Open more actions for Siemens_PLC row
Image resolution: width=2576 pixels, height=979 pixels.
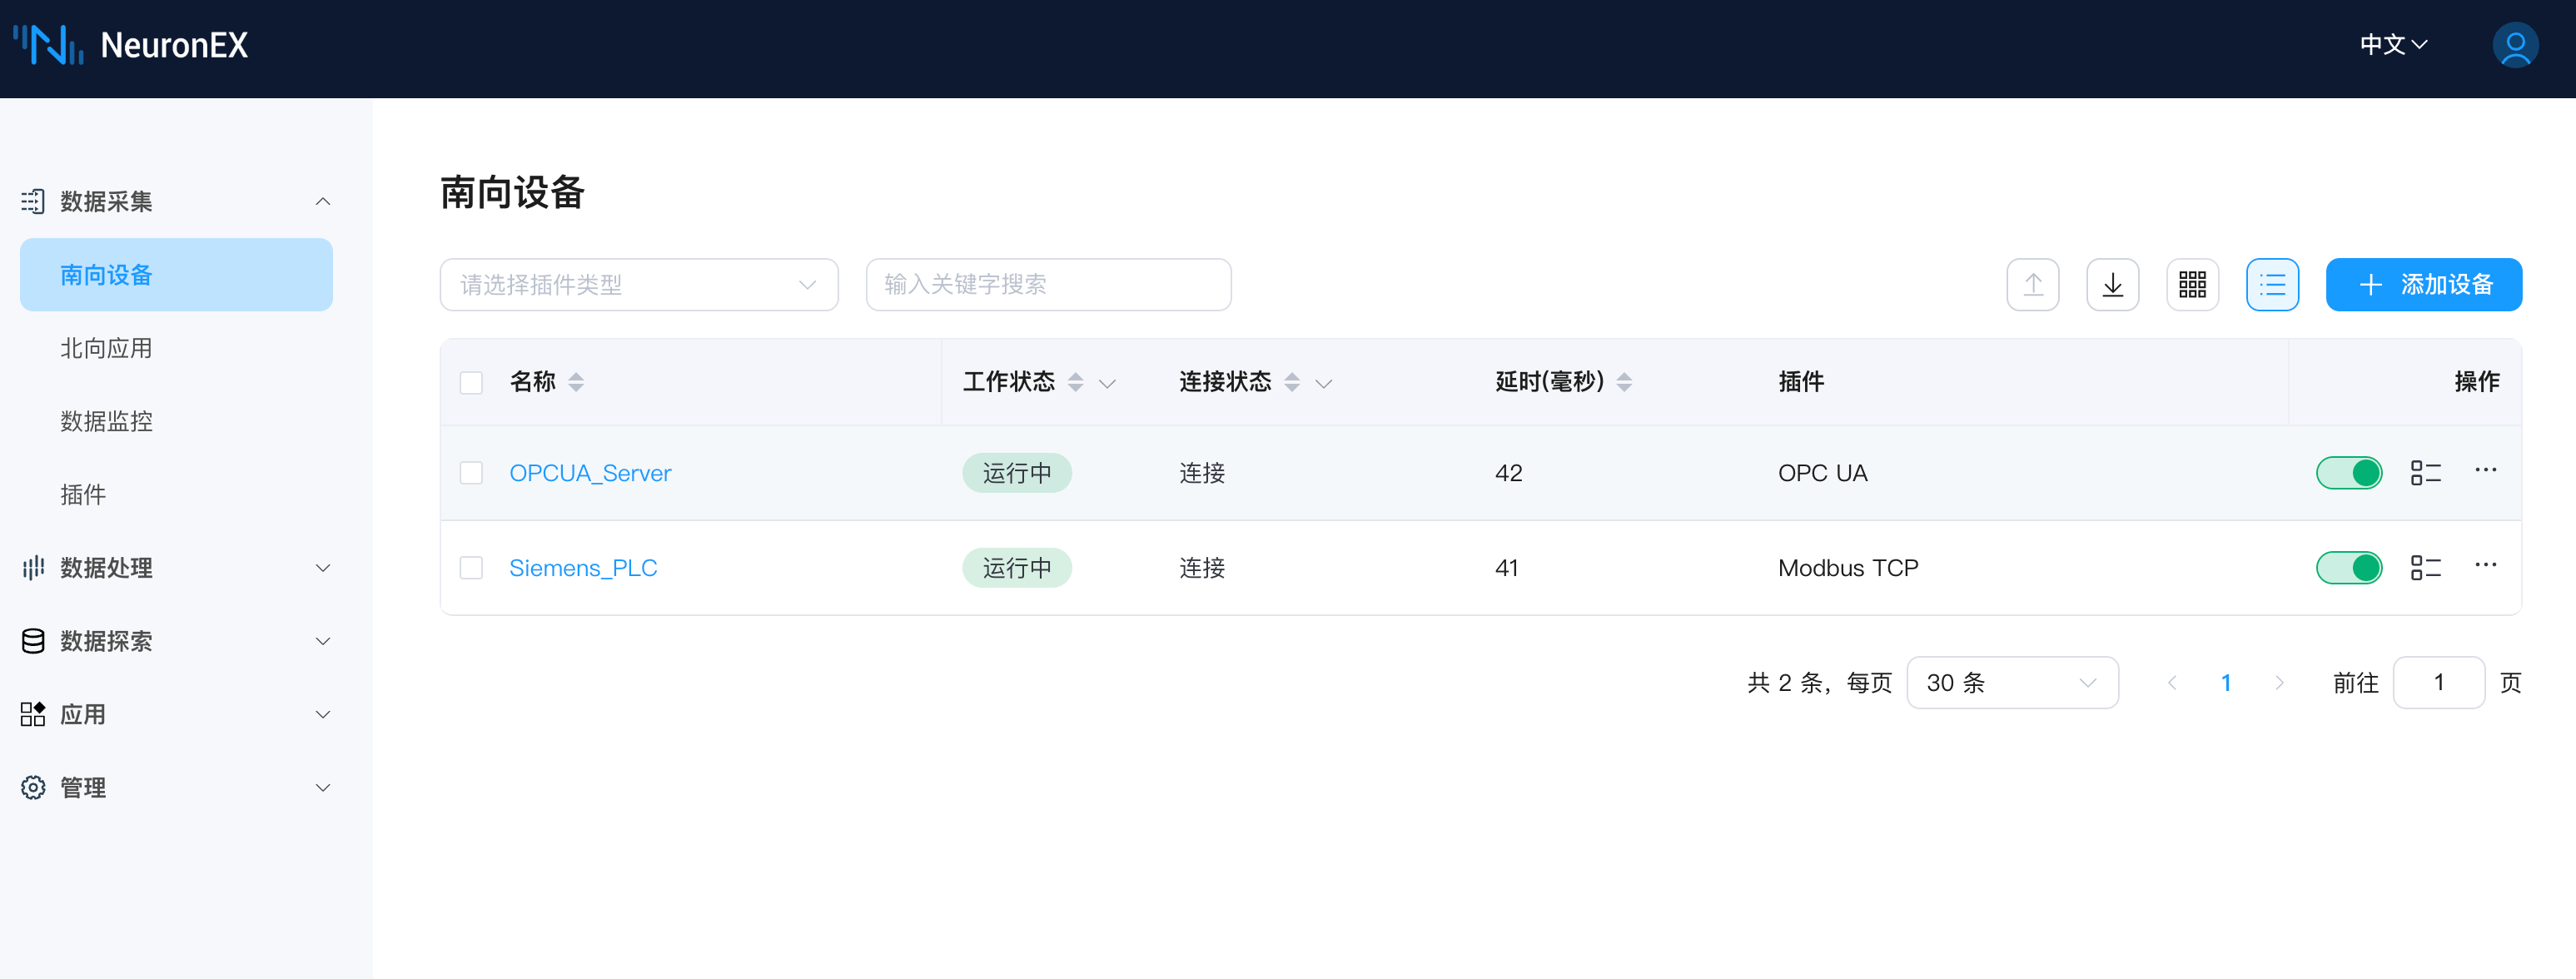click(2485, 565)
